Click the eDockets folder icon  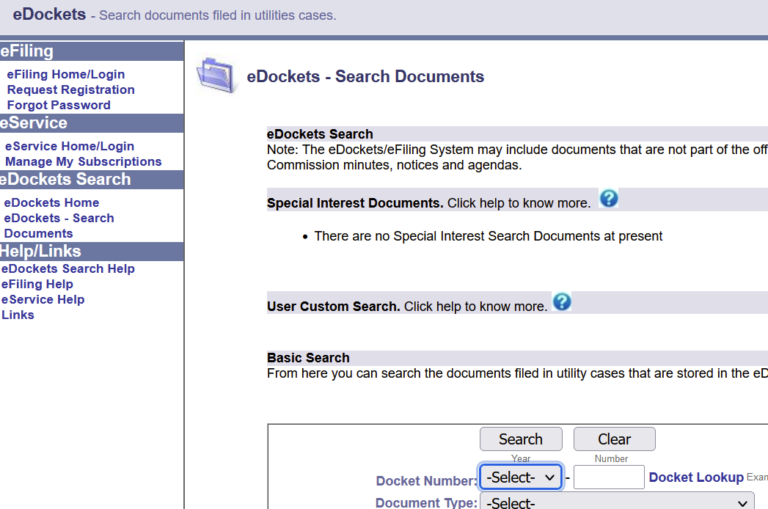click(213, 76)
